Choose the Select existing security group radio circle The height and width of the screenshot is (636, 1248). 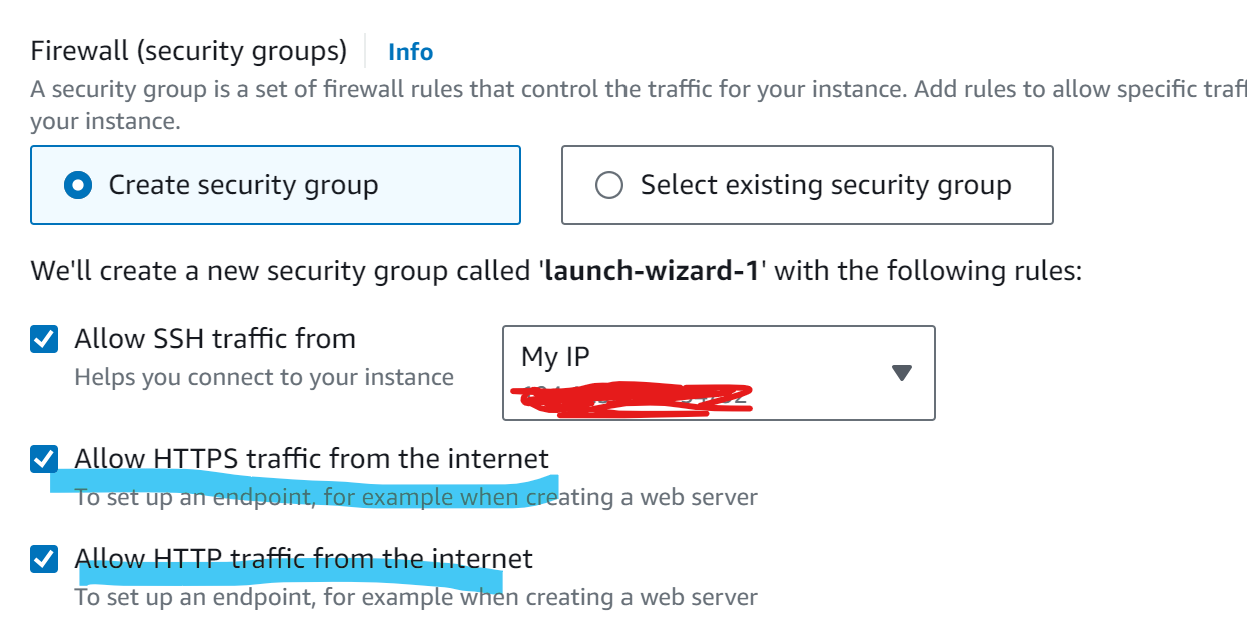point(609,186)
